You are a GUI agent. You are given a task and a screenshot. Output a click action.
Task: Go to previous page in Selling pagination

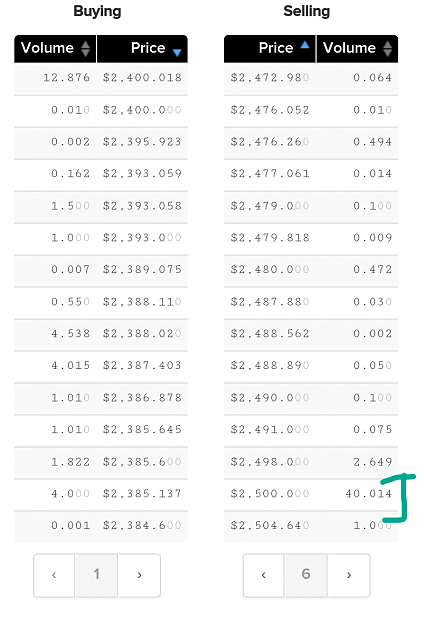[x=264, y=575]
